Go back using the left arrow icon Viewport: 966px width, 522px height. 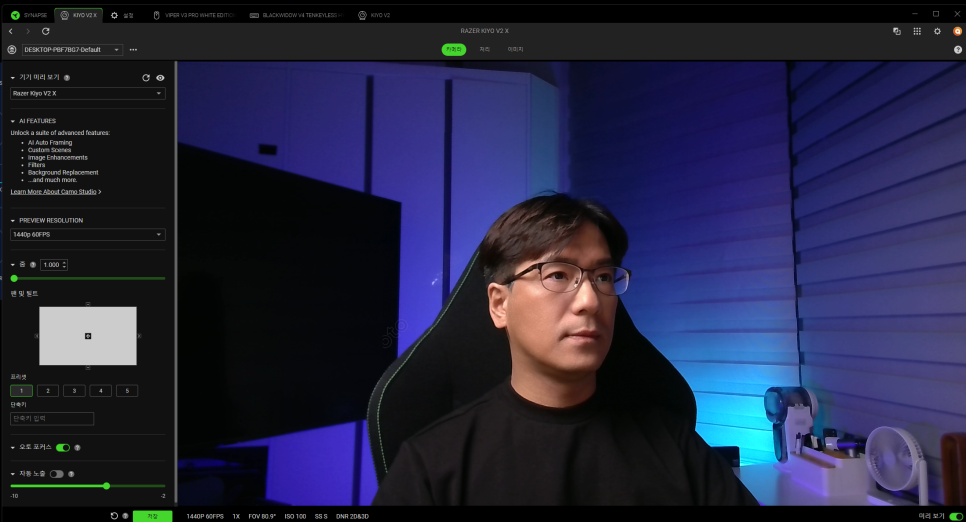click(10, 31)
